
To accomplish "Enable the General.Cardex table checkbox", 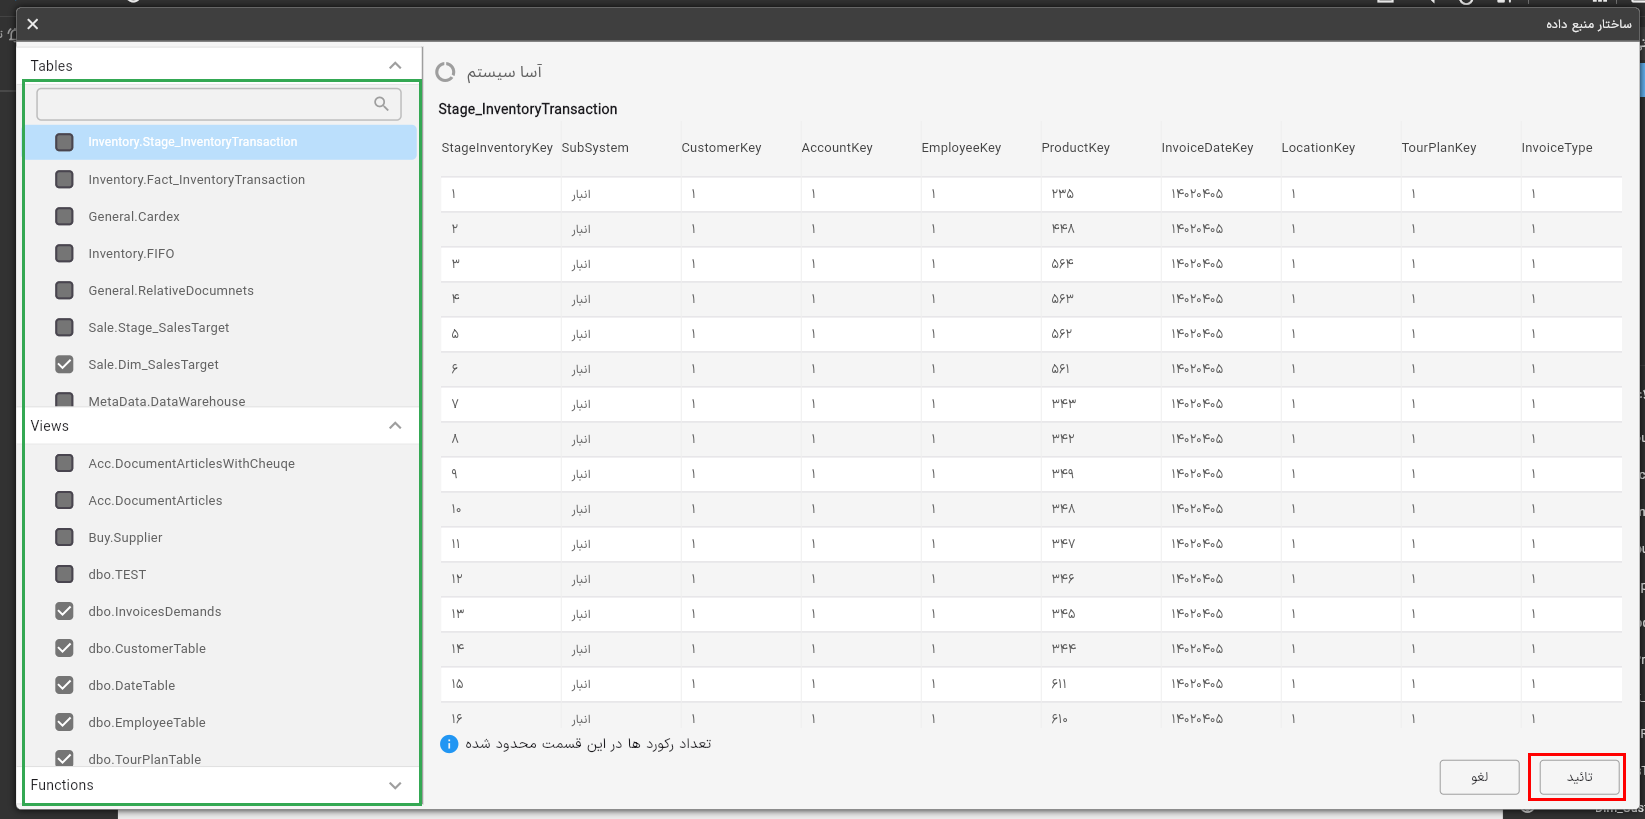I will [64, 216].
